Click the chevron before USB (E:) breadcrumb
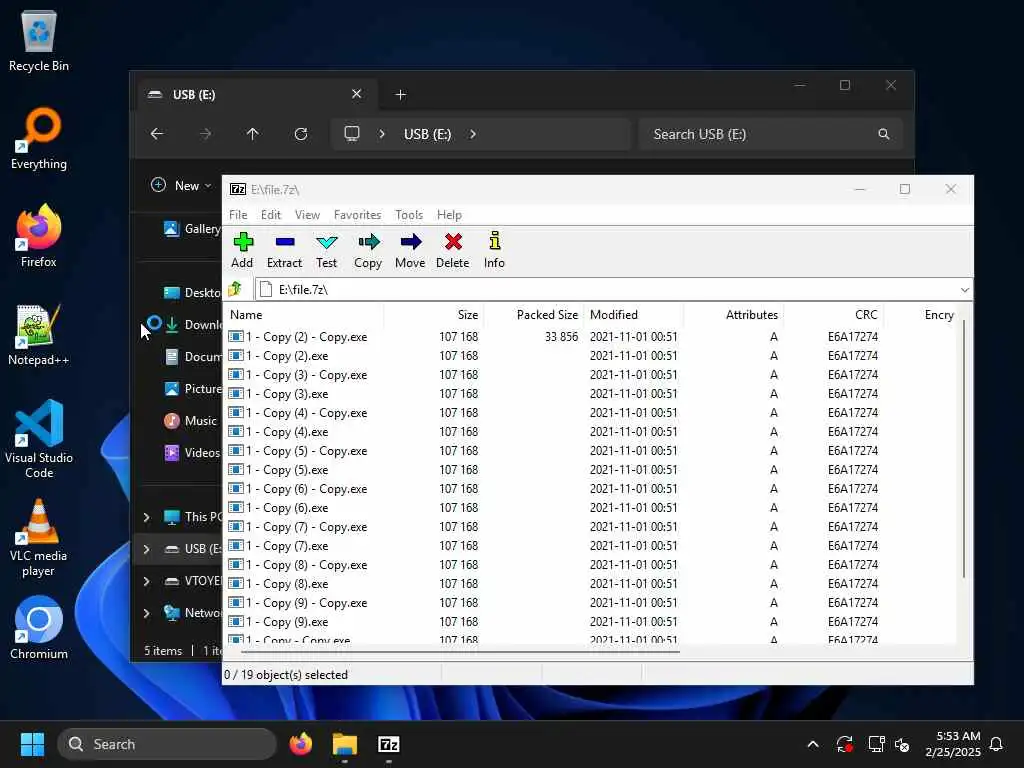The image size is (1024, 768). click(382, 134)
